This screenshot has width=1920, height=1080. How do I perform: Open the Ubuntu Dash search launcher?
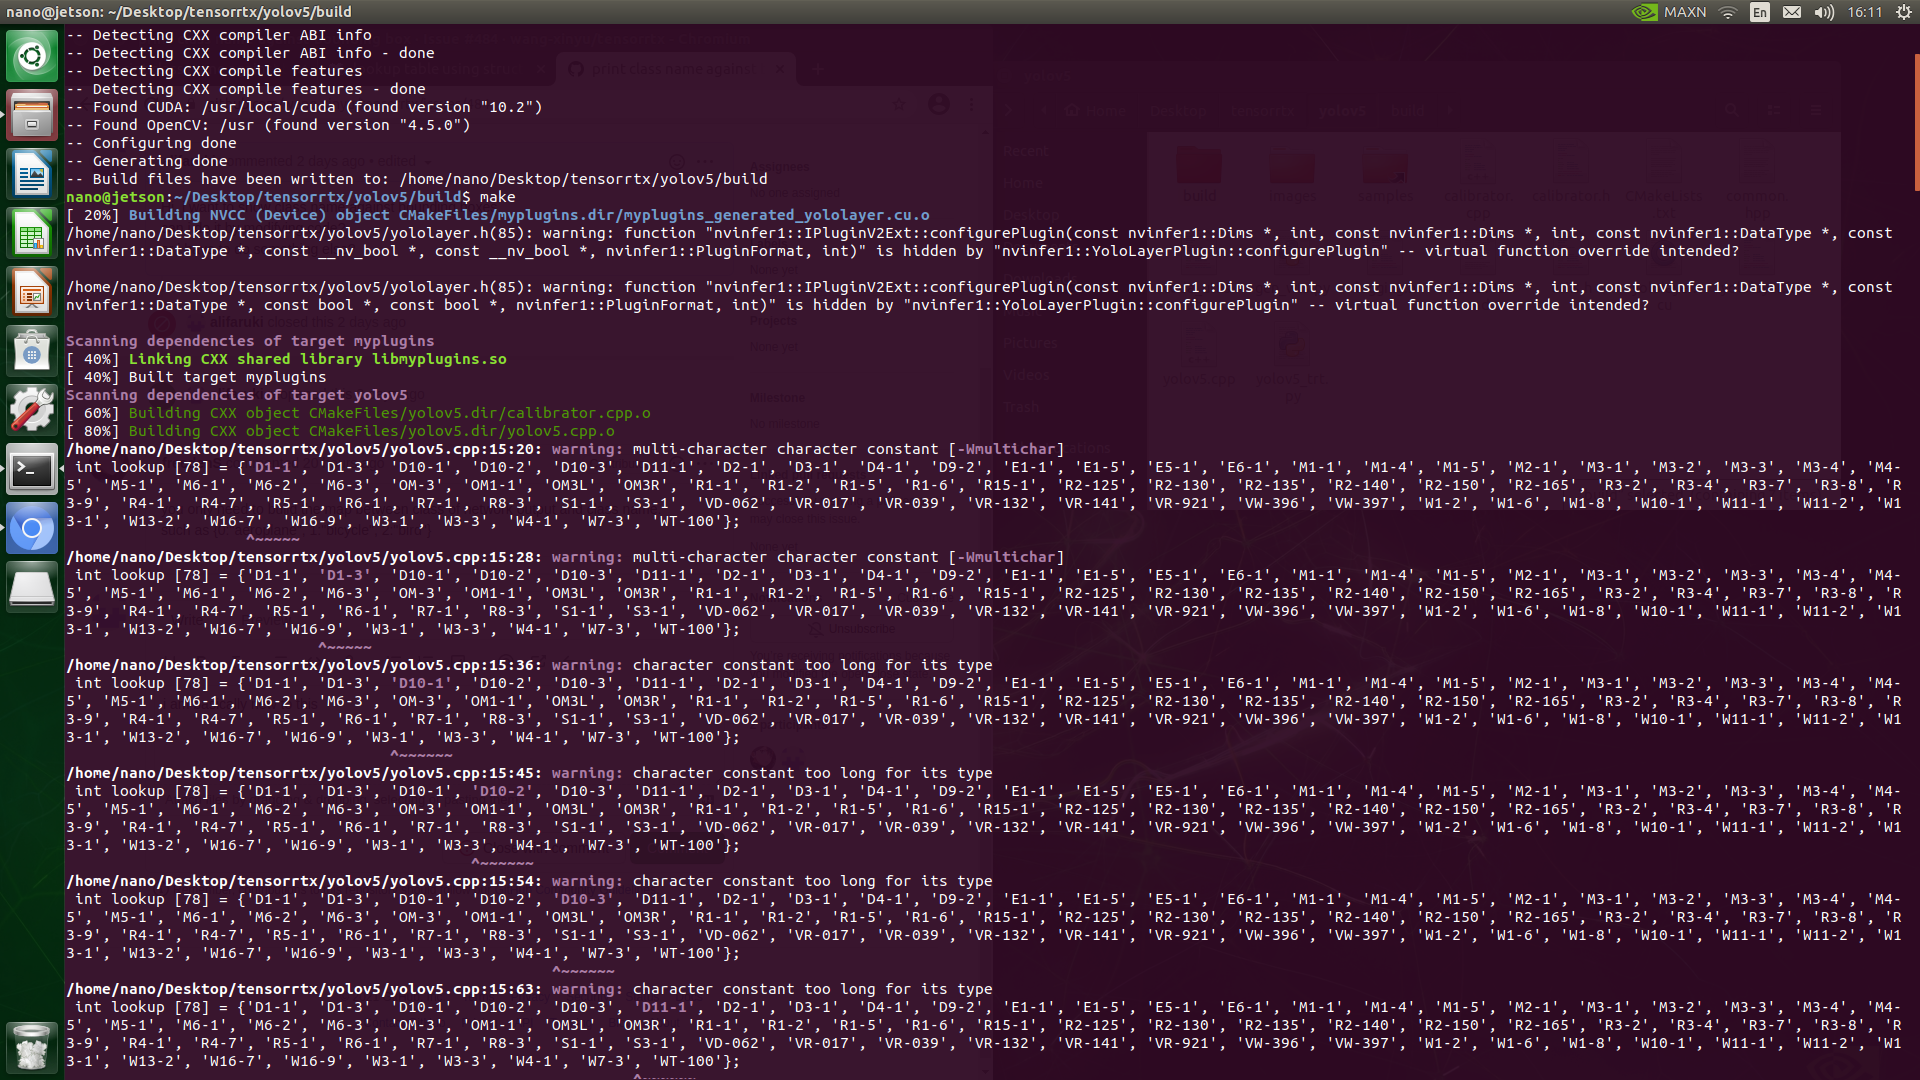coord(32,56)
